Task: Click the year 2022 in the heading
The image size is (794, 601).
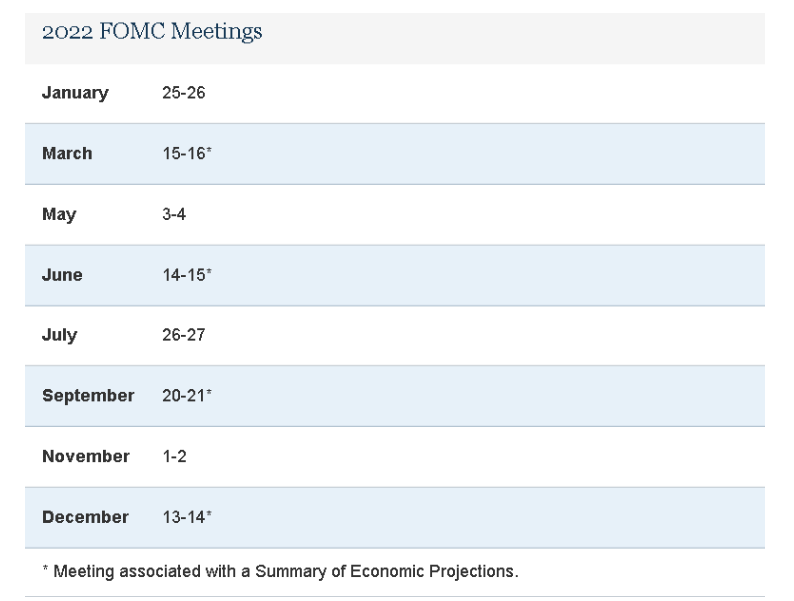Action: point(65,32)
